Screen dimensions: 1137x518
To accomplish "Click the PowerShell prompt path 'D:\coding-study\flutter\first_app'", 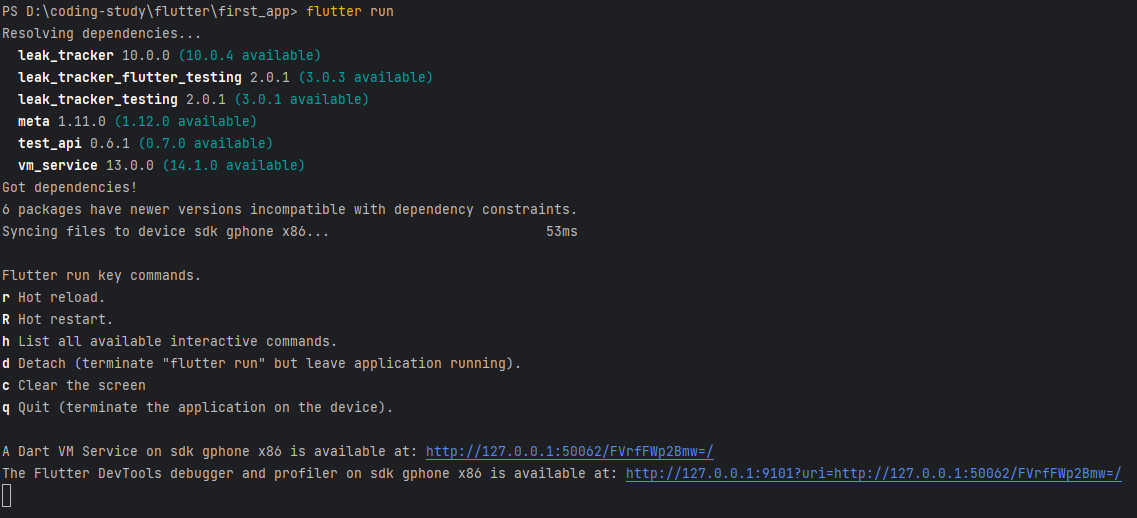I will pos(157,12).
